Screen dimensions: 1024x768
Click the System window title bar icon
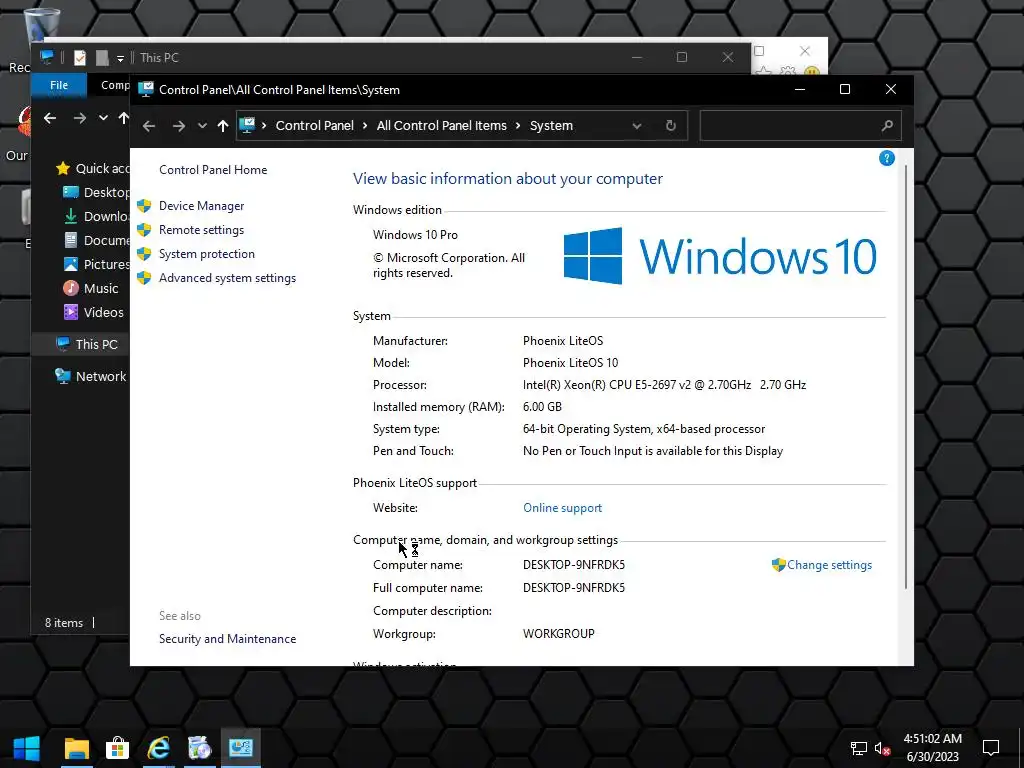146,89
